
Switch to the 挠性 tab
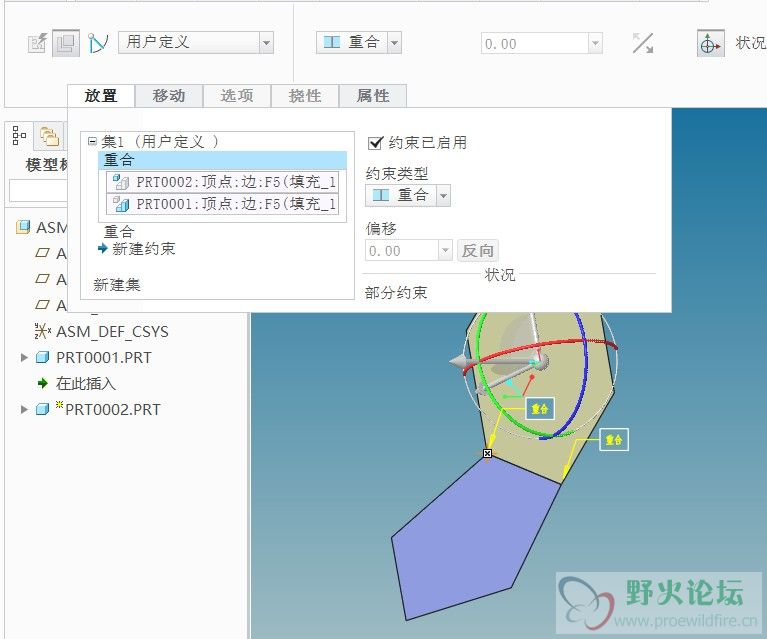tap(305, 95)
